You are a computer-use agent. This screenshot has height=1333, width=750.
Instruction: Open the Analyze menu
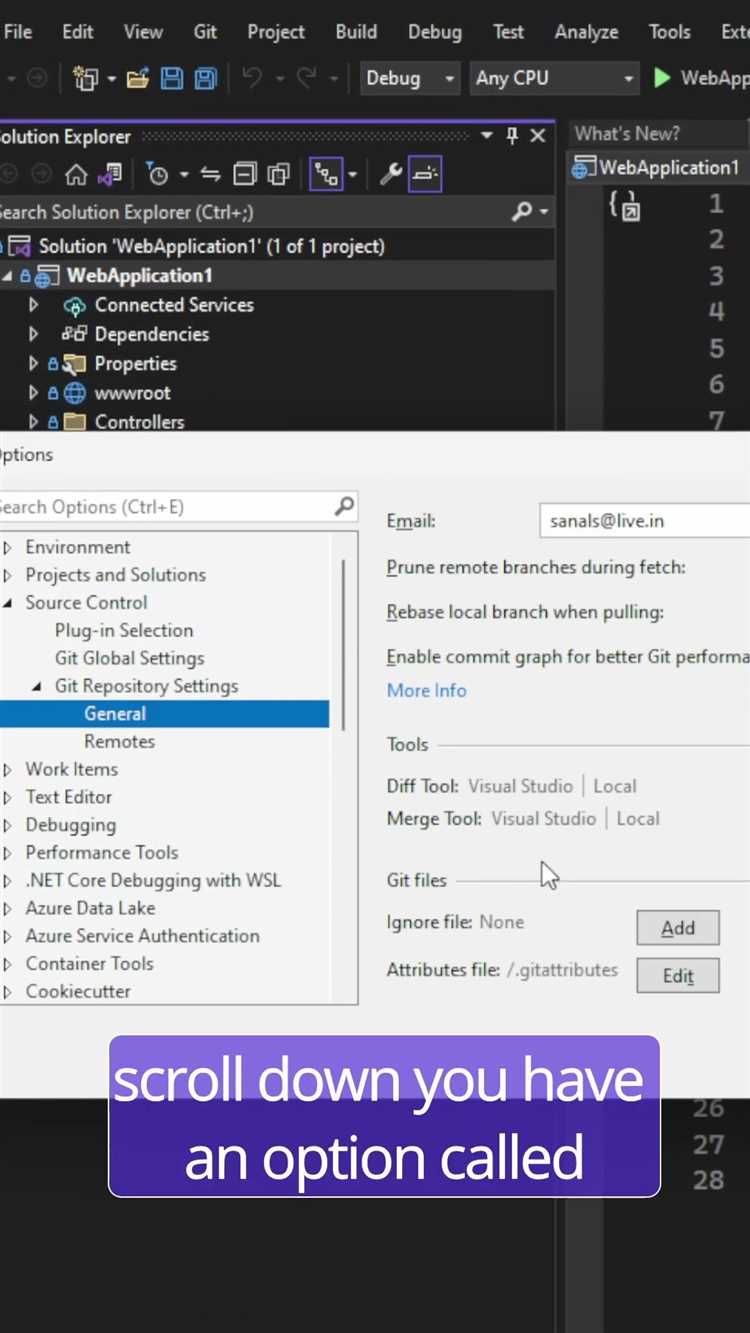pos(586,31)
